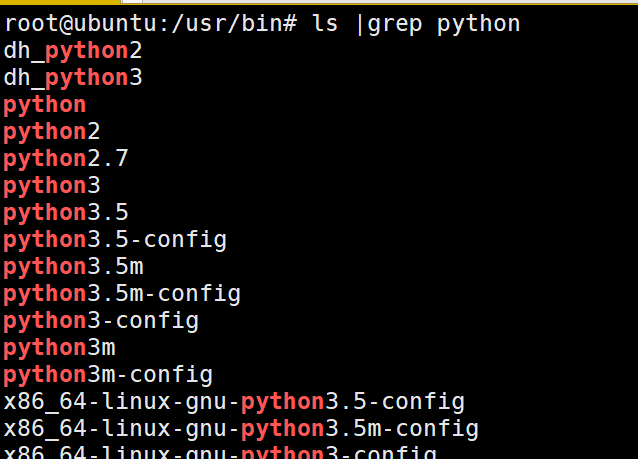Click the 'python3' entry

pyautogui.click(x=52, y=186)
